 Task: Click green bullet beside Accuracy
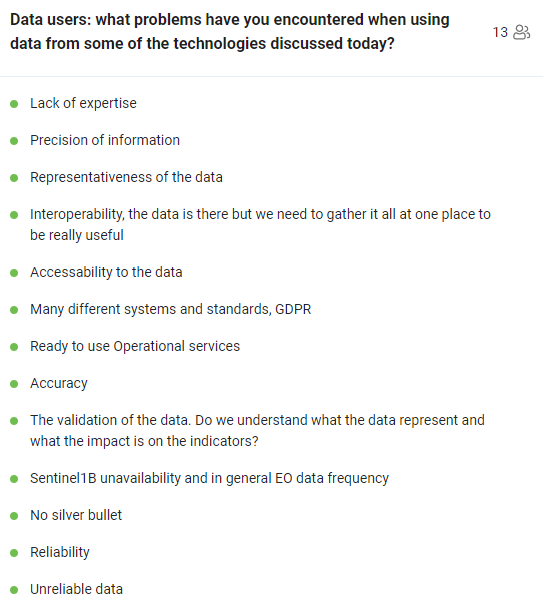point(14,384)
